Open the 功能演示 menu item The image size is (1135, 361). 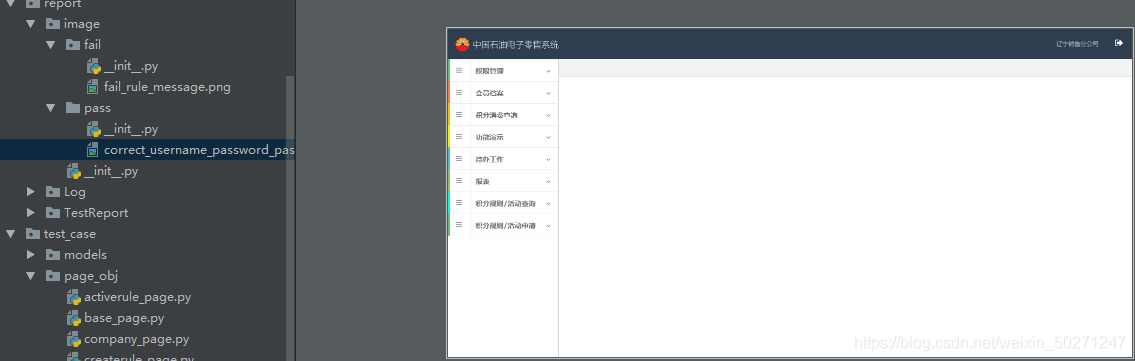point(504,137)
